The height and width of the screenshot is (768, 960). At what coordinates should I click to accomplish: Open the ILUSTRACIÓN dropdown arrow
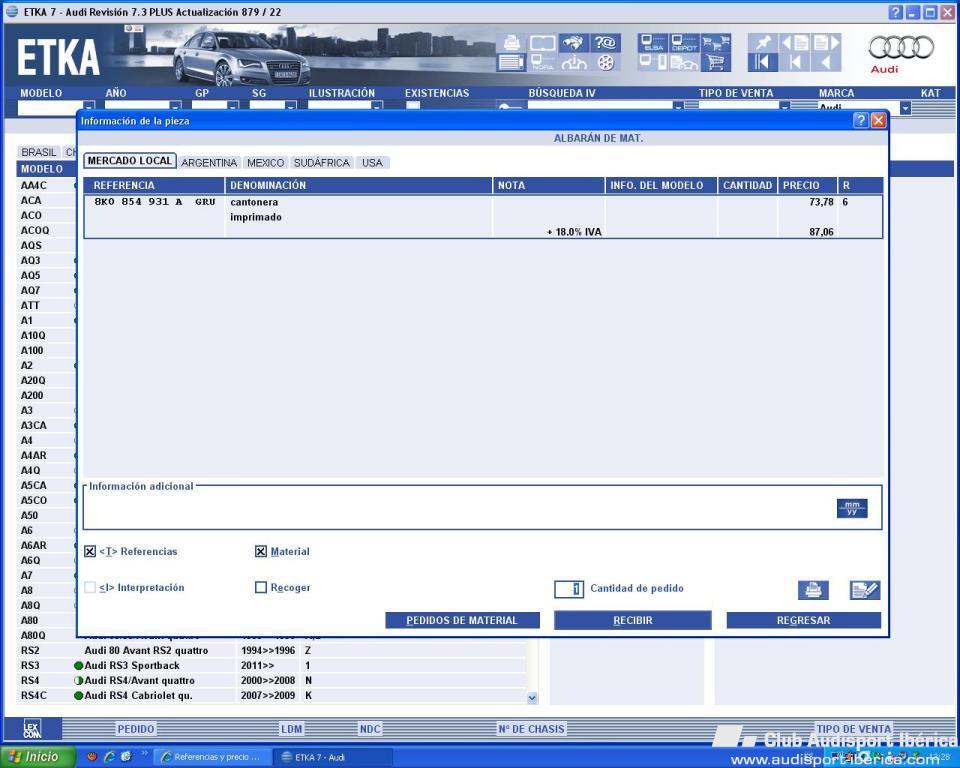click(x=377, y=105)
